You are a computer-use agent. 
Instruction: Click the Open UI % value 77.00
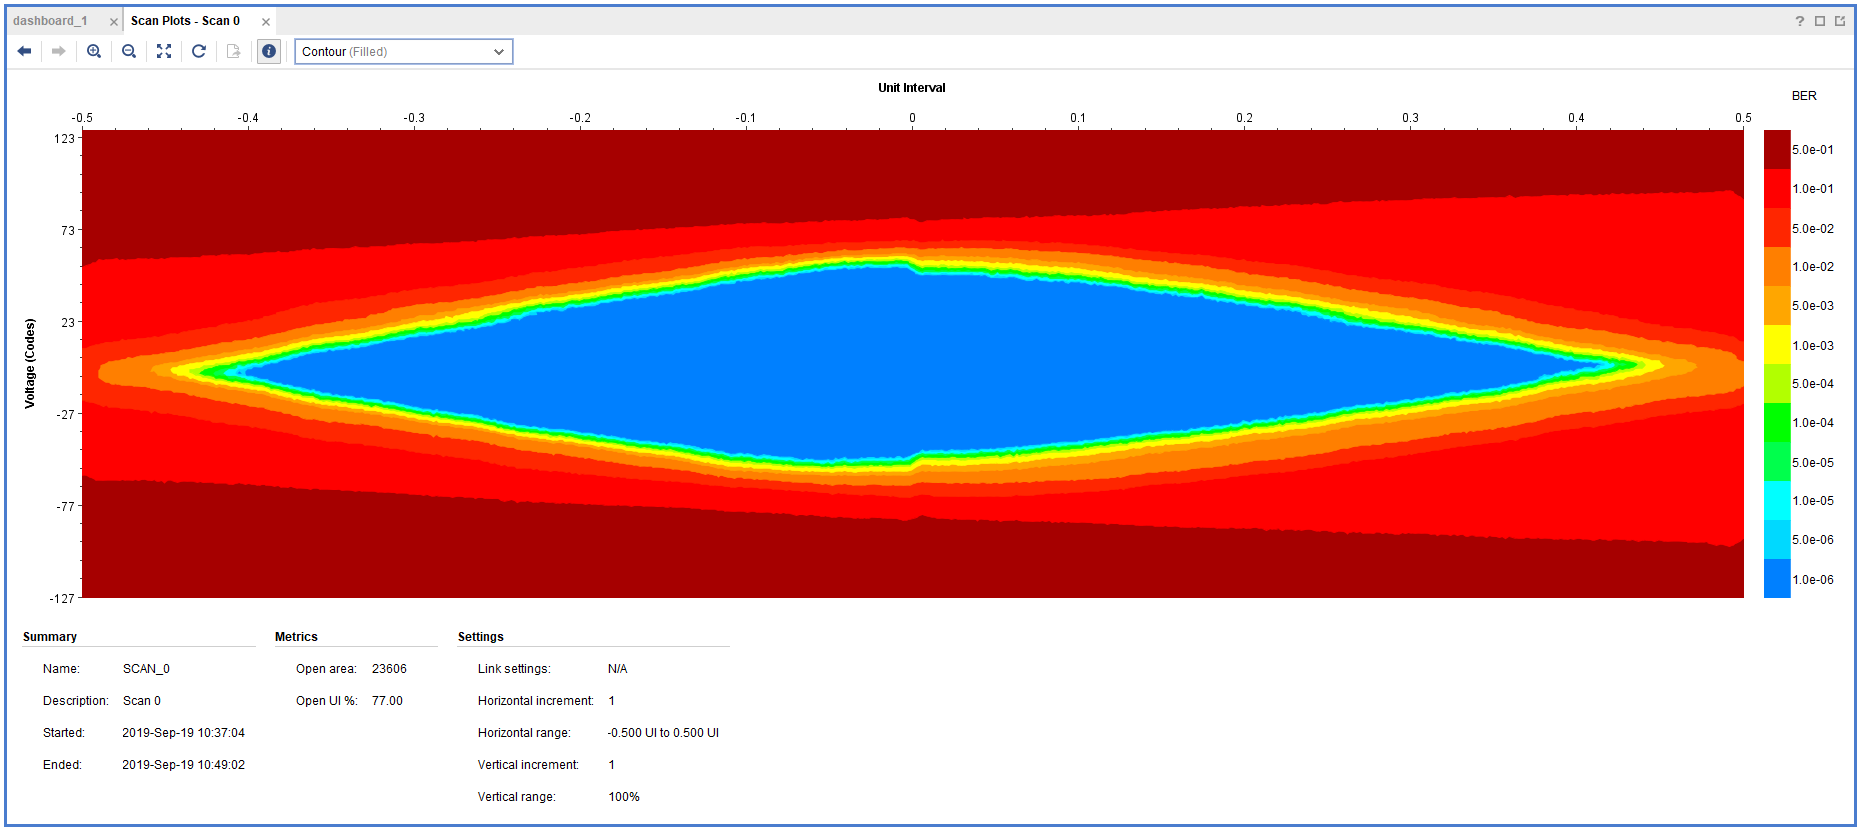[387, 701]
